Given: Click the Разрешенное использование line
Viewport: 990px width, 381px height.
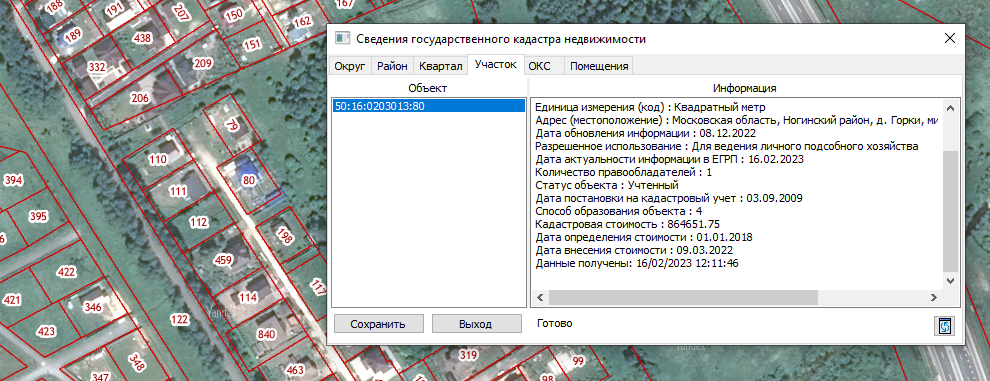Looking at the screenshot, I should coord(726,146).
